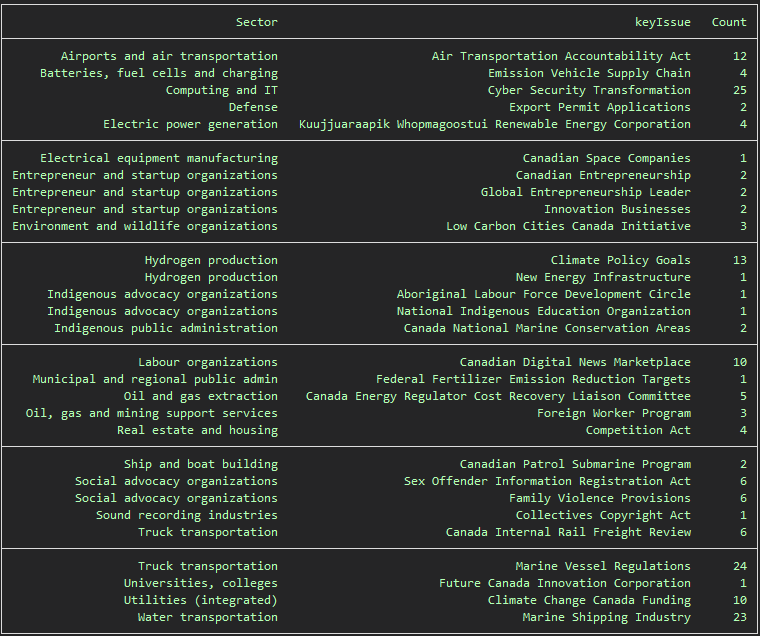Screen dimensions: 760x636
Task: Click 'Future Canada Innovation Corporation' text
Action: [565, 582]
